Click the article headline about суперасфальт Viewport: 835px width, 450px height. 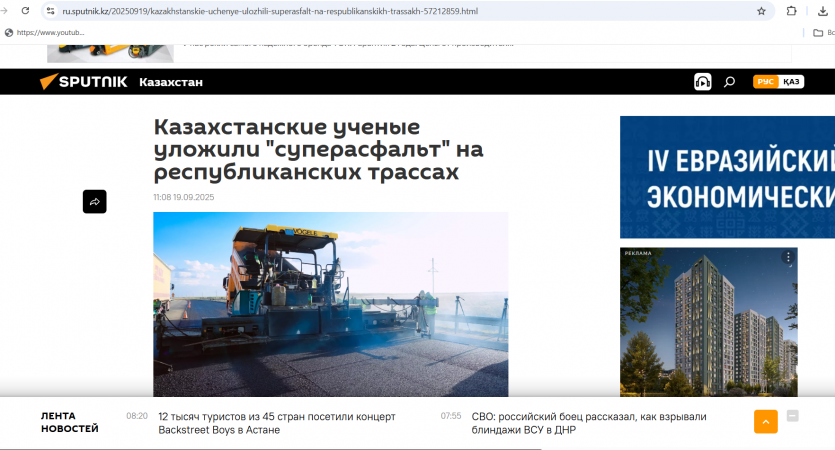(318, 150)
